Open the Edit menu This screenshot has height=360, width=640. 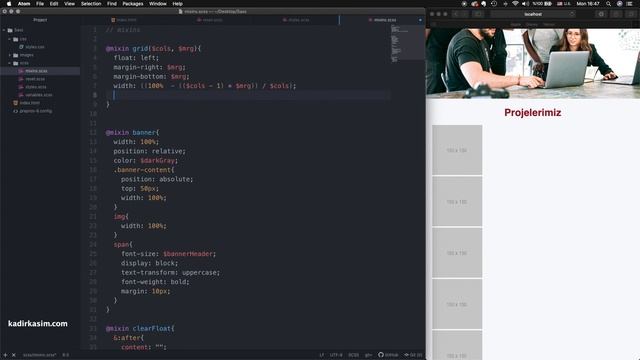tap(54, 4)
